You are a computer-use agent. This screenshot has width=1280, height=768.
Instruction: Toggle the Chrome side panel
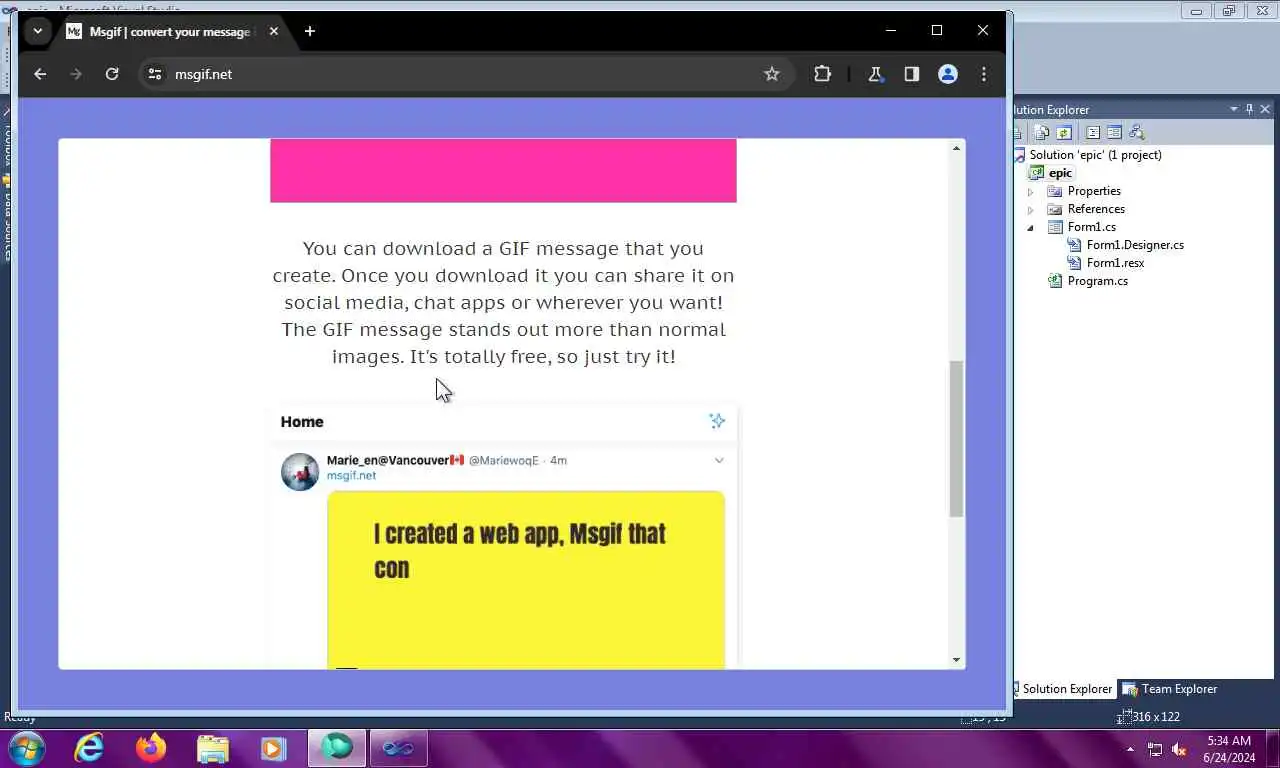point(912,74)
